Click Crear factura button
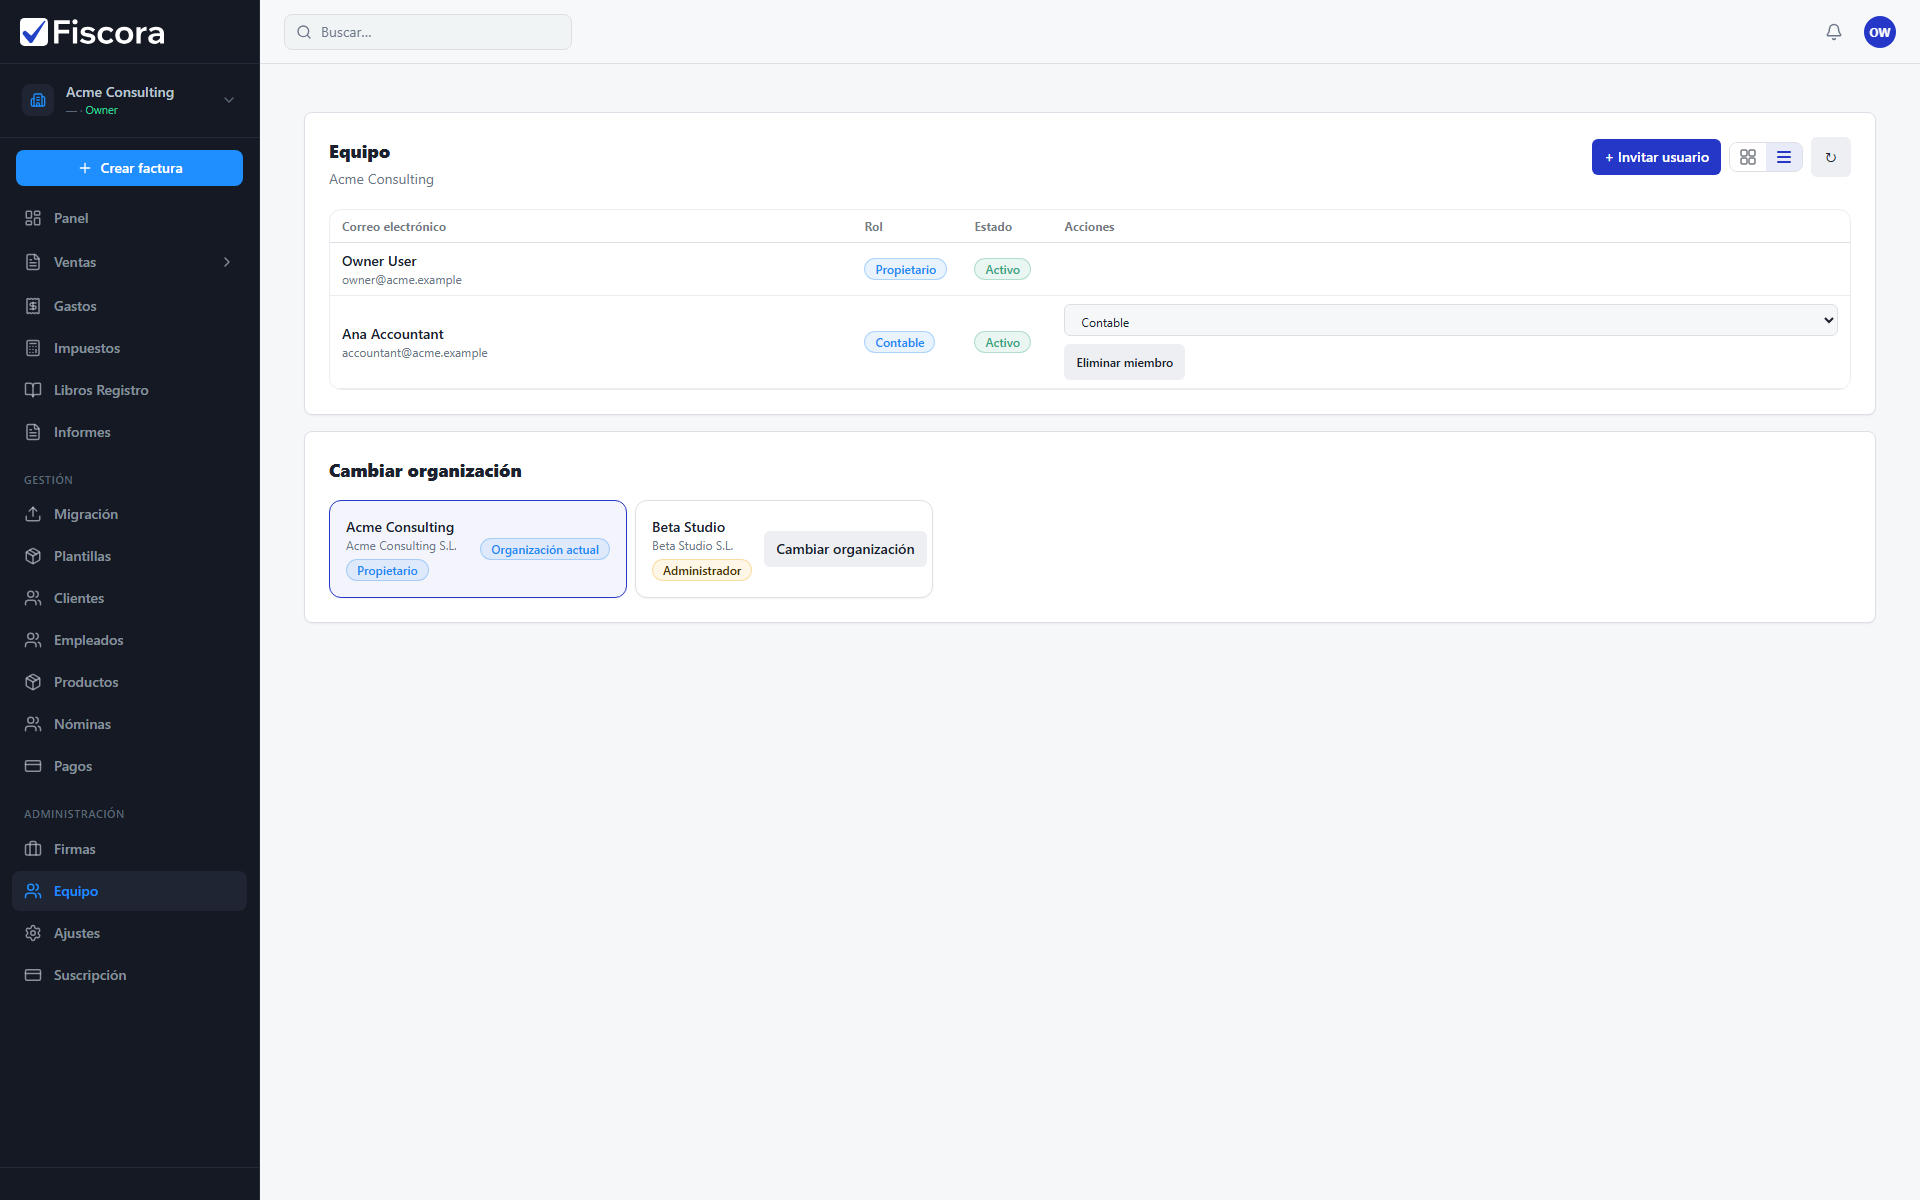The width and height of the screenshot is (1920, 1200). click(129, 168)
